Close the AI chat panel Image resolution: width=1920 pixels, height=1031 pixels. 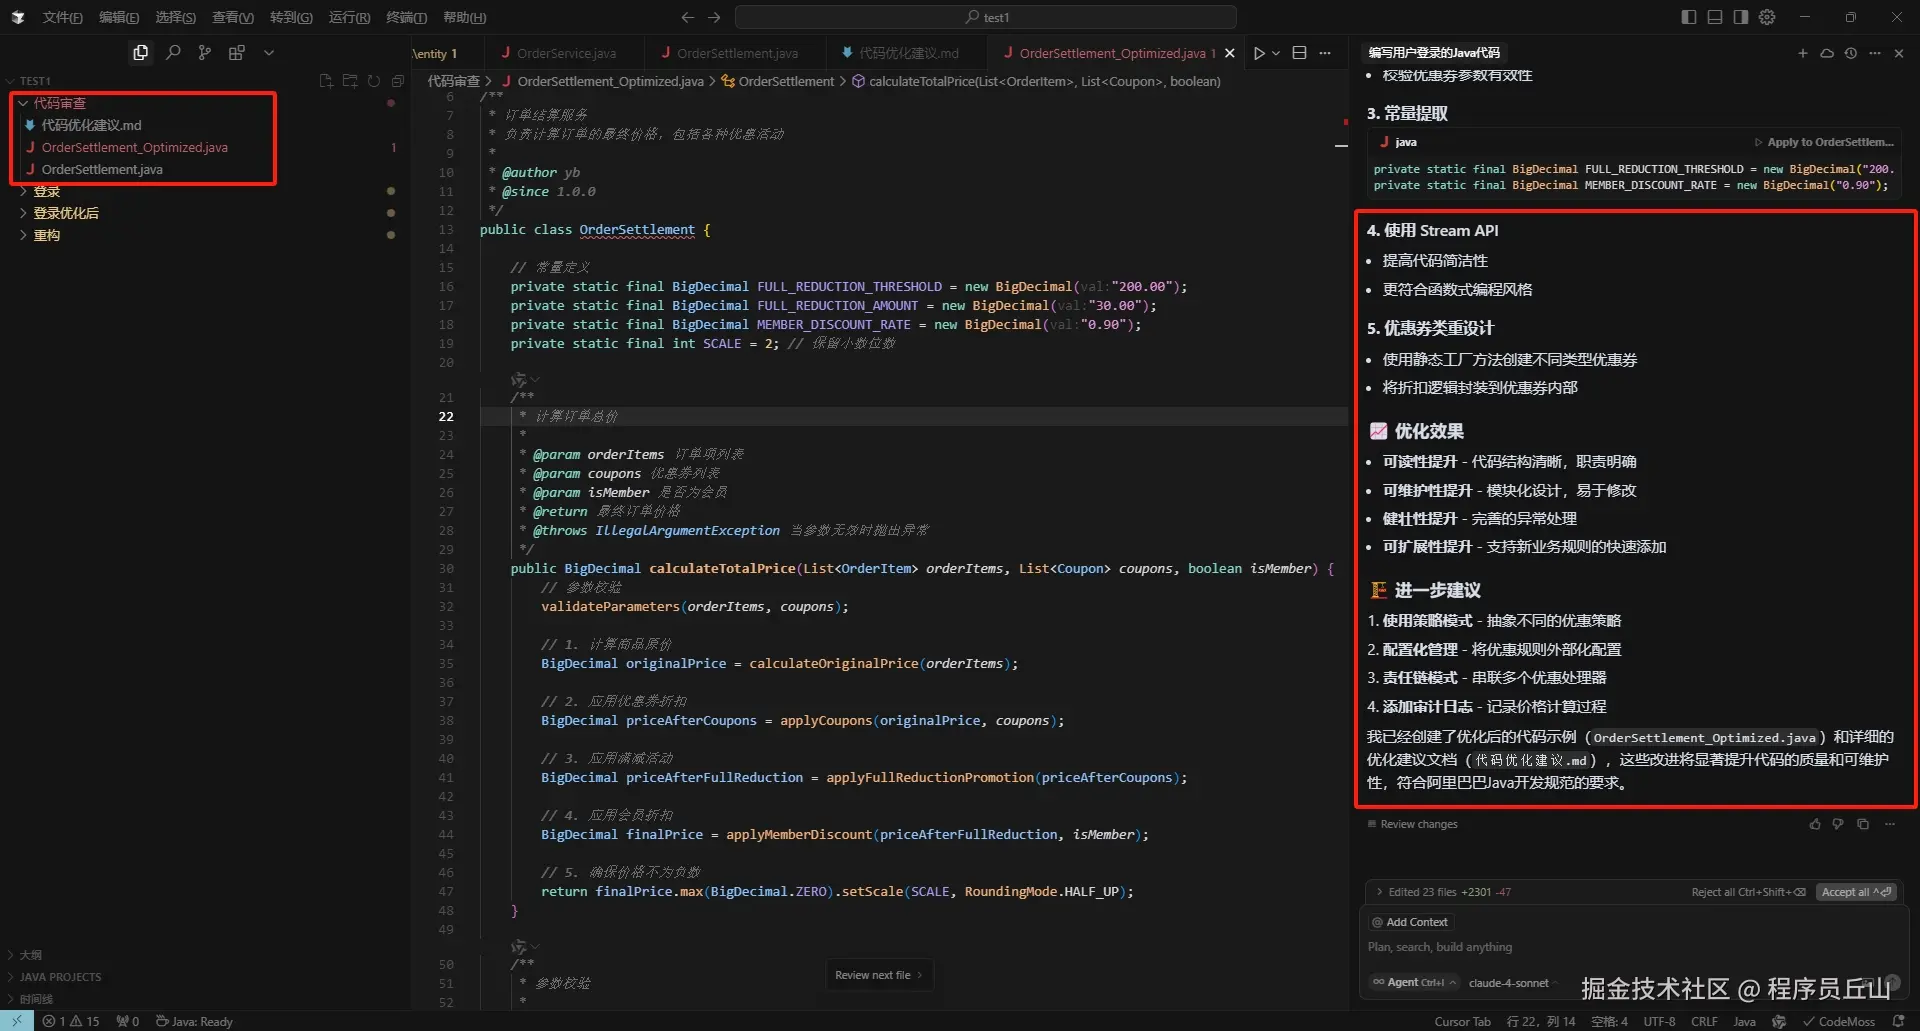click(x=1899, y=53)
